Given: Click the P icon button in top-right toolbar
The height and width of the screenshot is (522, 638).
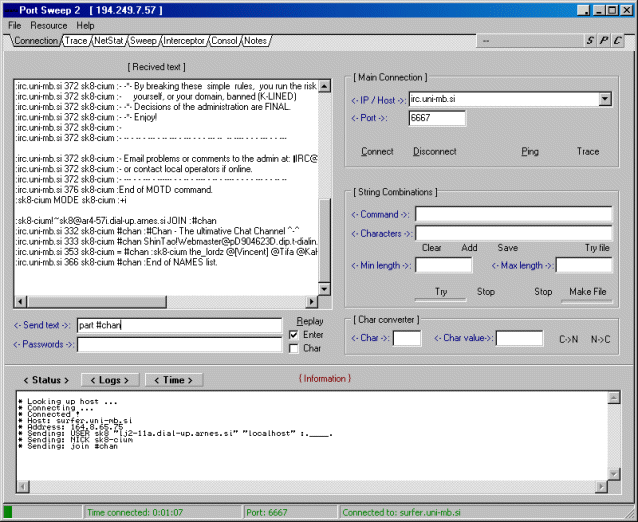Looking at the screenshot, I should 604,41.
